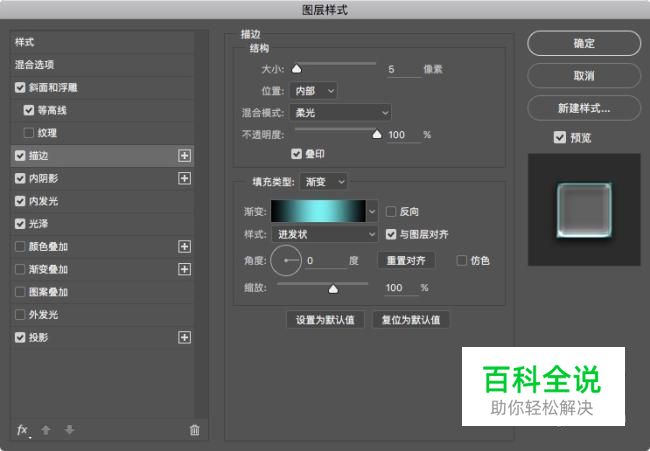Move effect up with arrow icon
The height and width of the screenshot is (451, 650).
click(x=46, y=430)
